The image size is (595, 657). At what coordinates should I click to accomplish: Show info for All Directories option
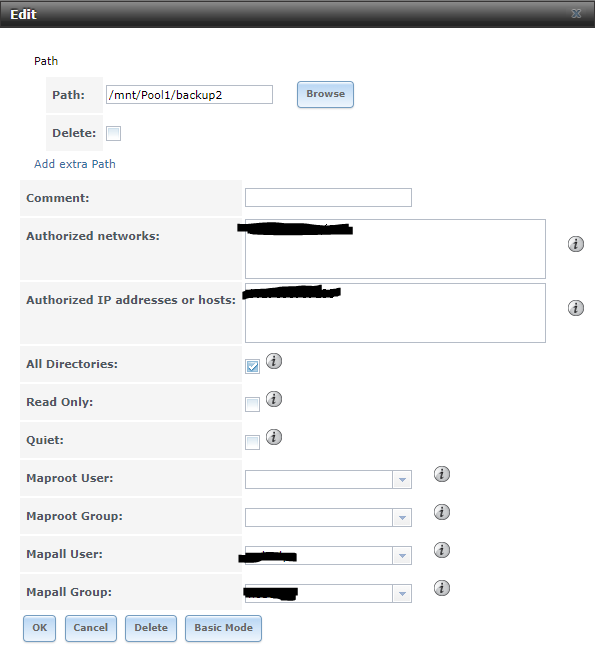274,361
